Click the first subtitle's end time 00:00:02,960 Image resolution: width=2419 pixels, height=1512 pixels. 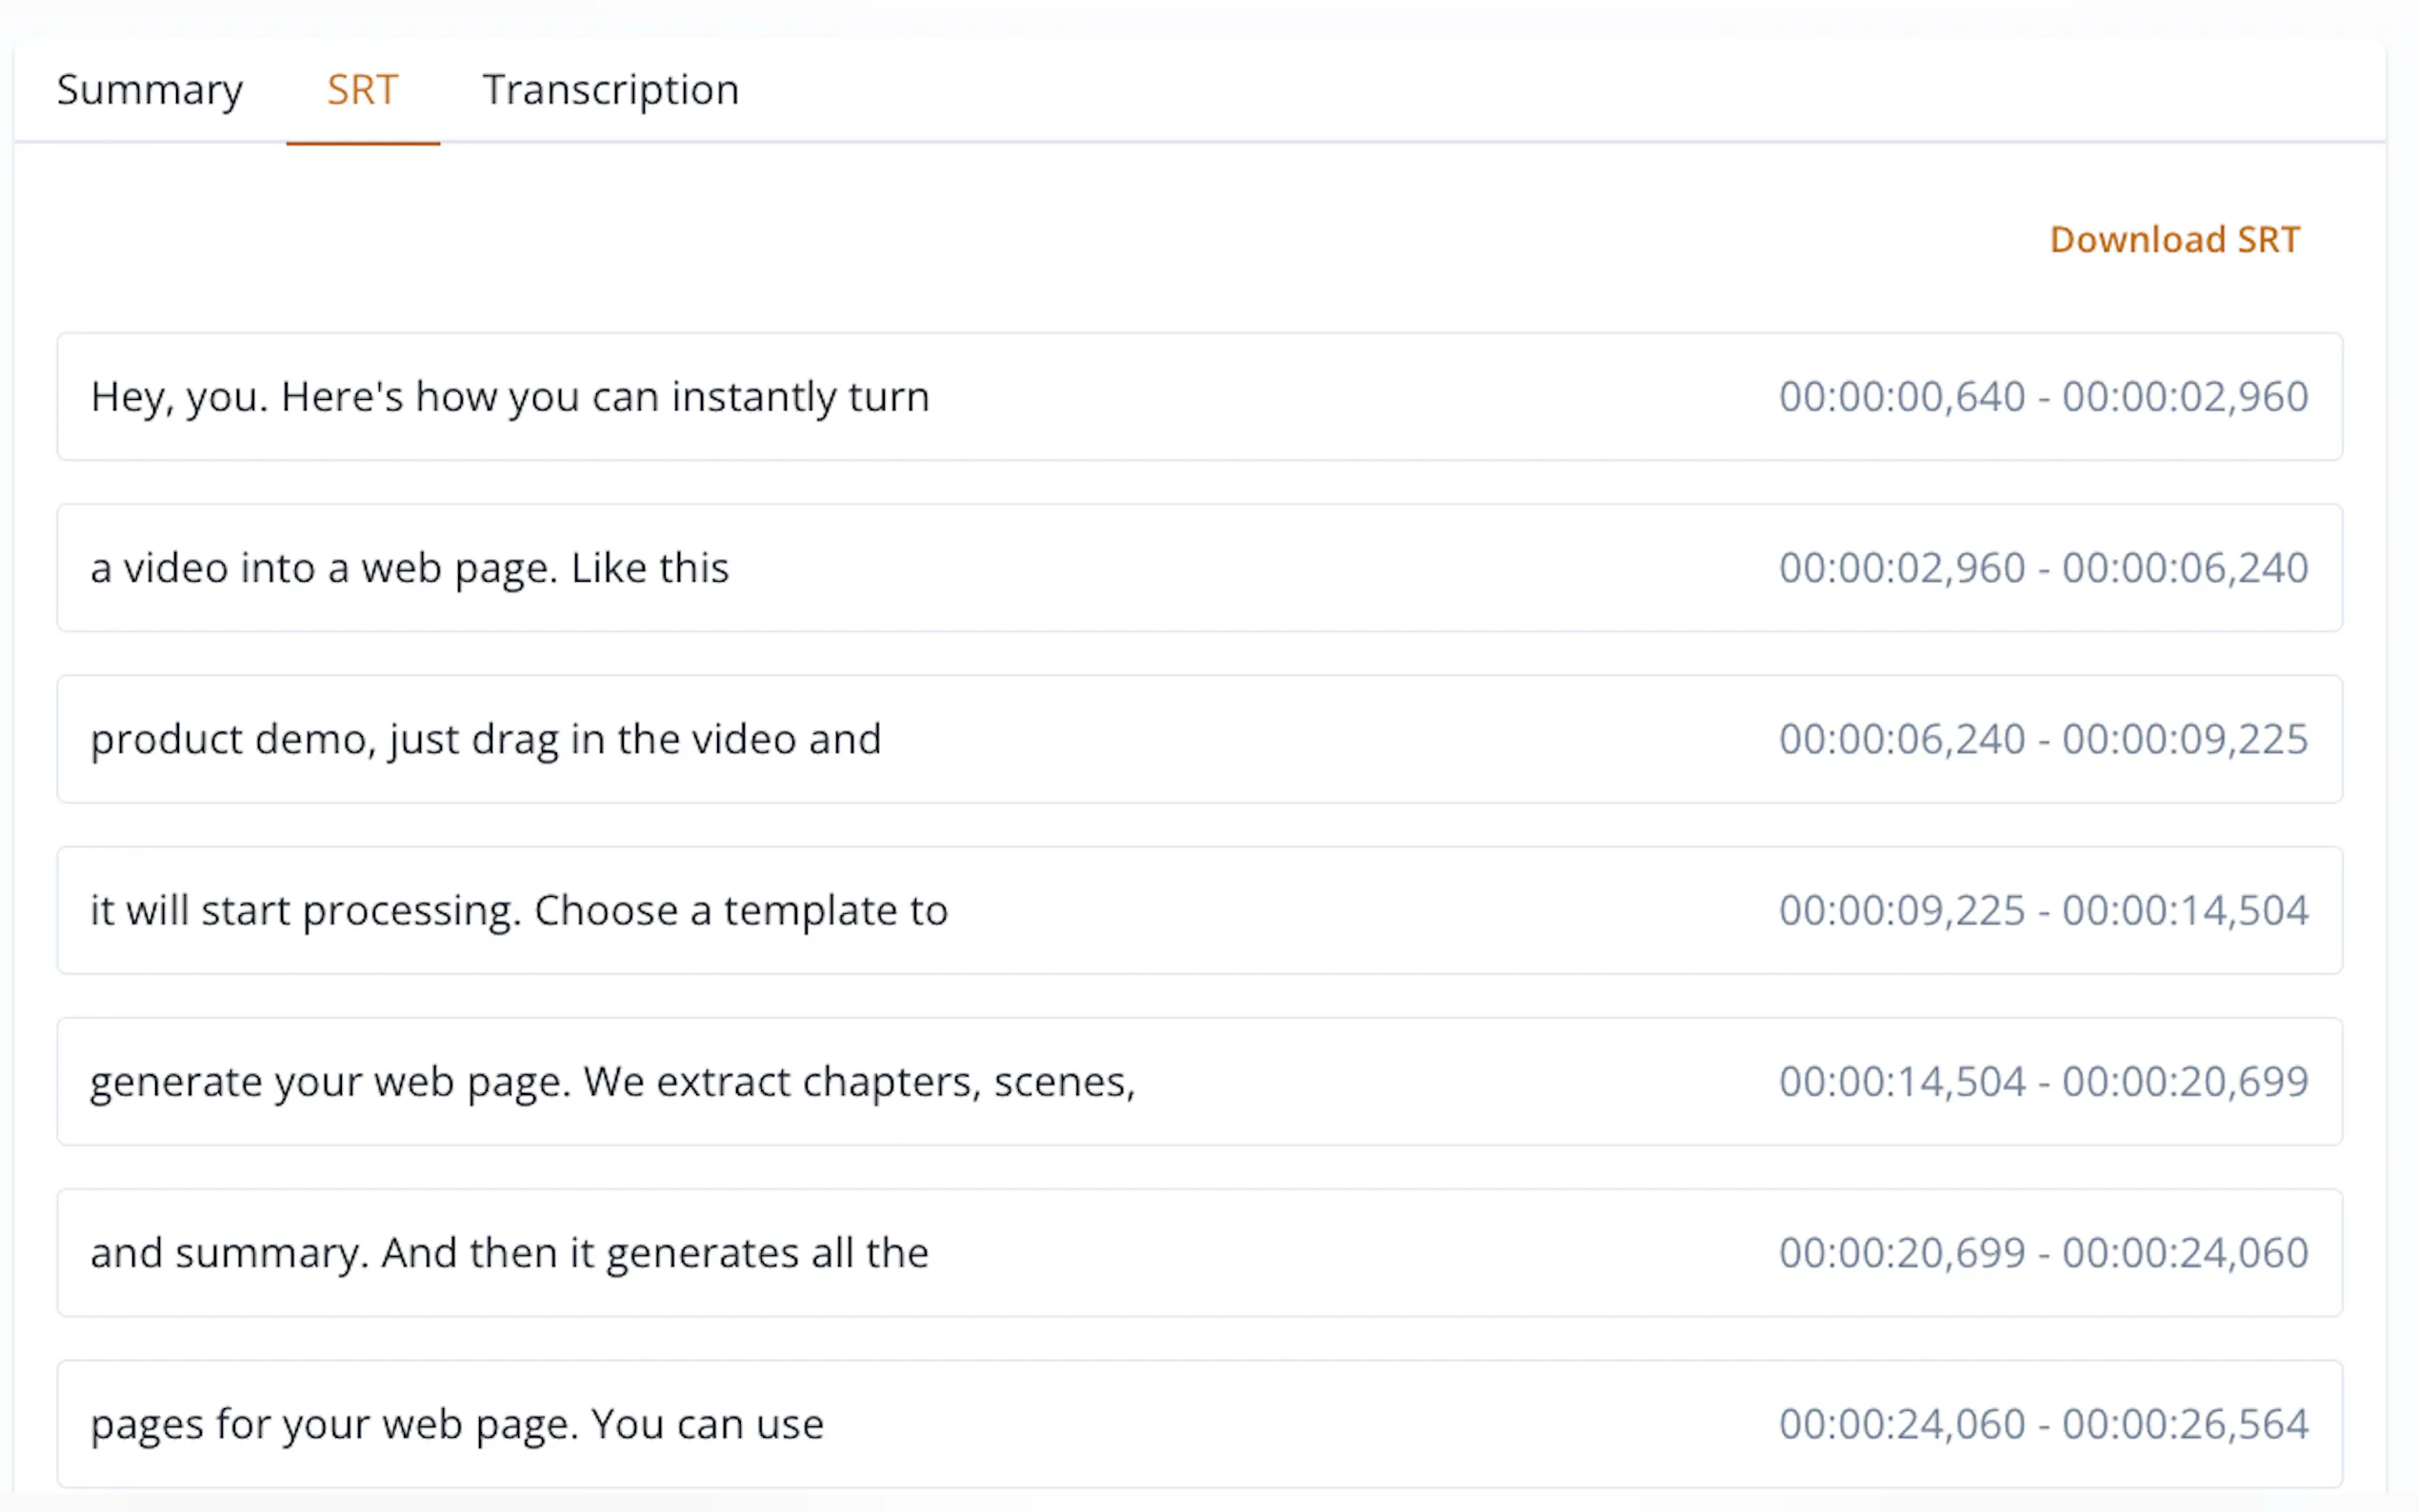pyautogui.click(x=2185, y=397)
